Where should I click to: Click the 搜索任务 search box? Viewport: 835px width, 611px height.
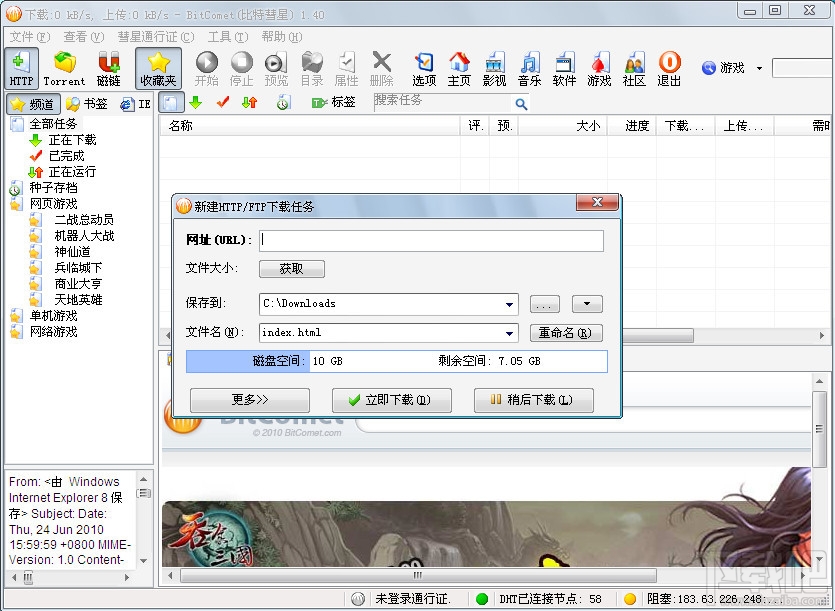pos(443,102)
